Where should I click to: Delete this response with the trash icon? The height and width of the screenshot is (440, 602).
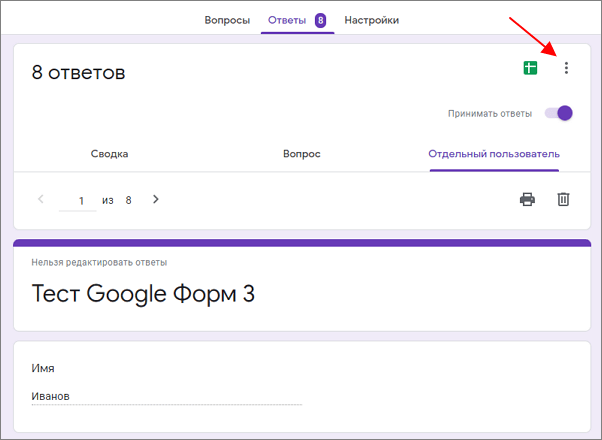563,200
